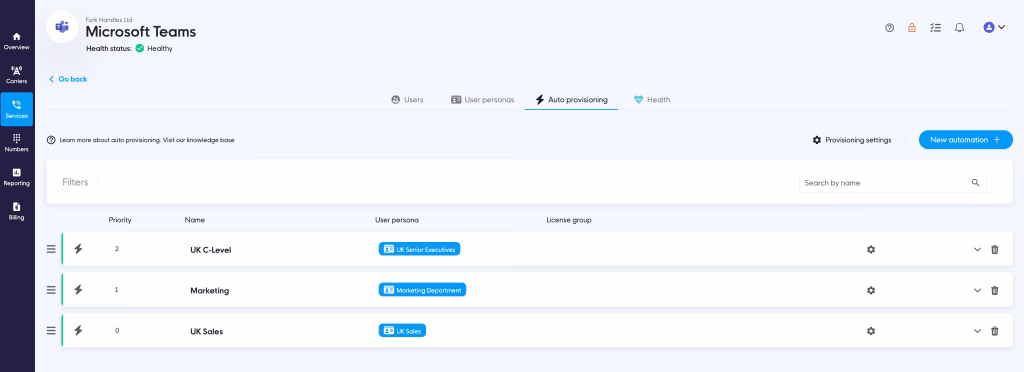The height and width of the screenshot is (372, 1024).
Task: Expand the UK Sales row chevron
Action: click(x=978, y=331)
